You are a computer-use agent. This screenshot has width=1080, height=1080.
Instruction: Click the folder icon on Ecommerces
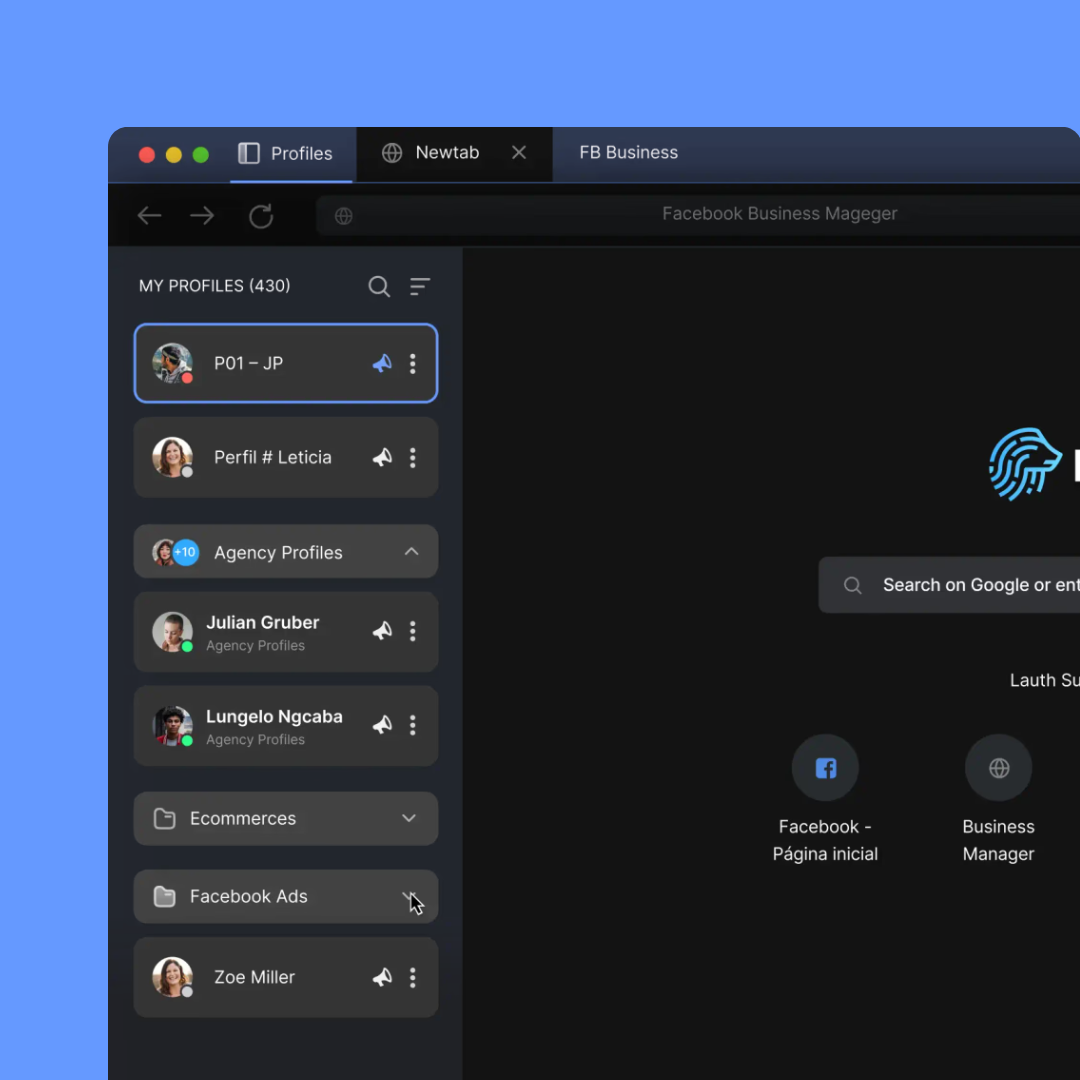[x=165, y=818]
